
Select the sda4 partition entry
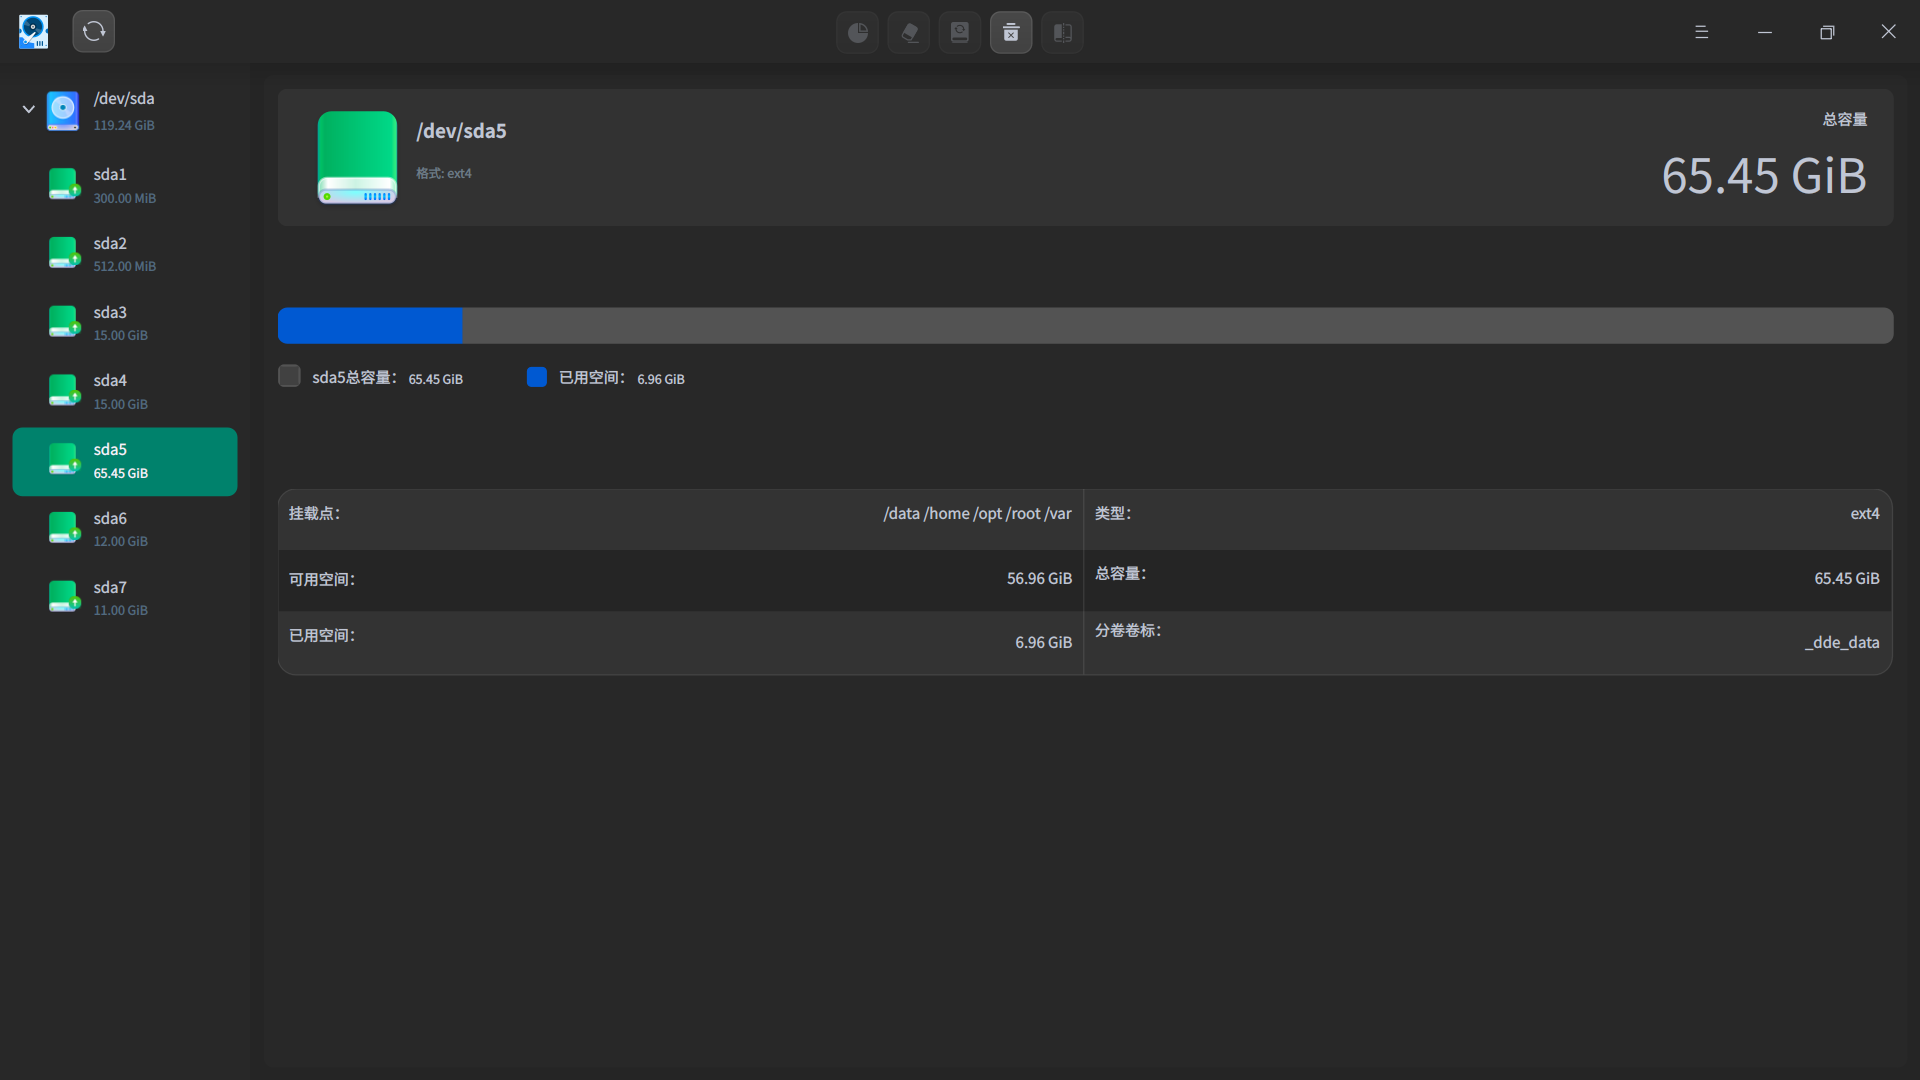click(125, 391)
